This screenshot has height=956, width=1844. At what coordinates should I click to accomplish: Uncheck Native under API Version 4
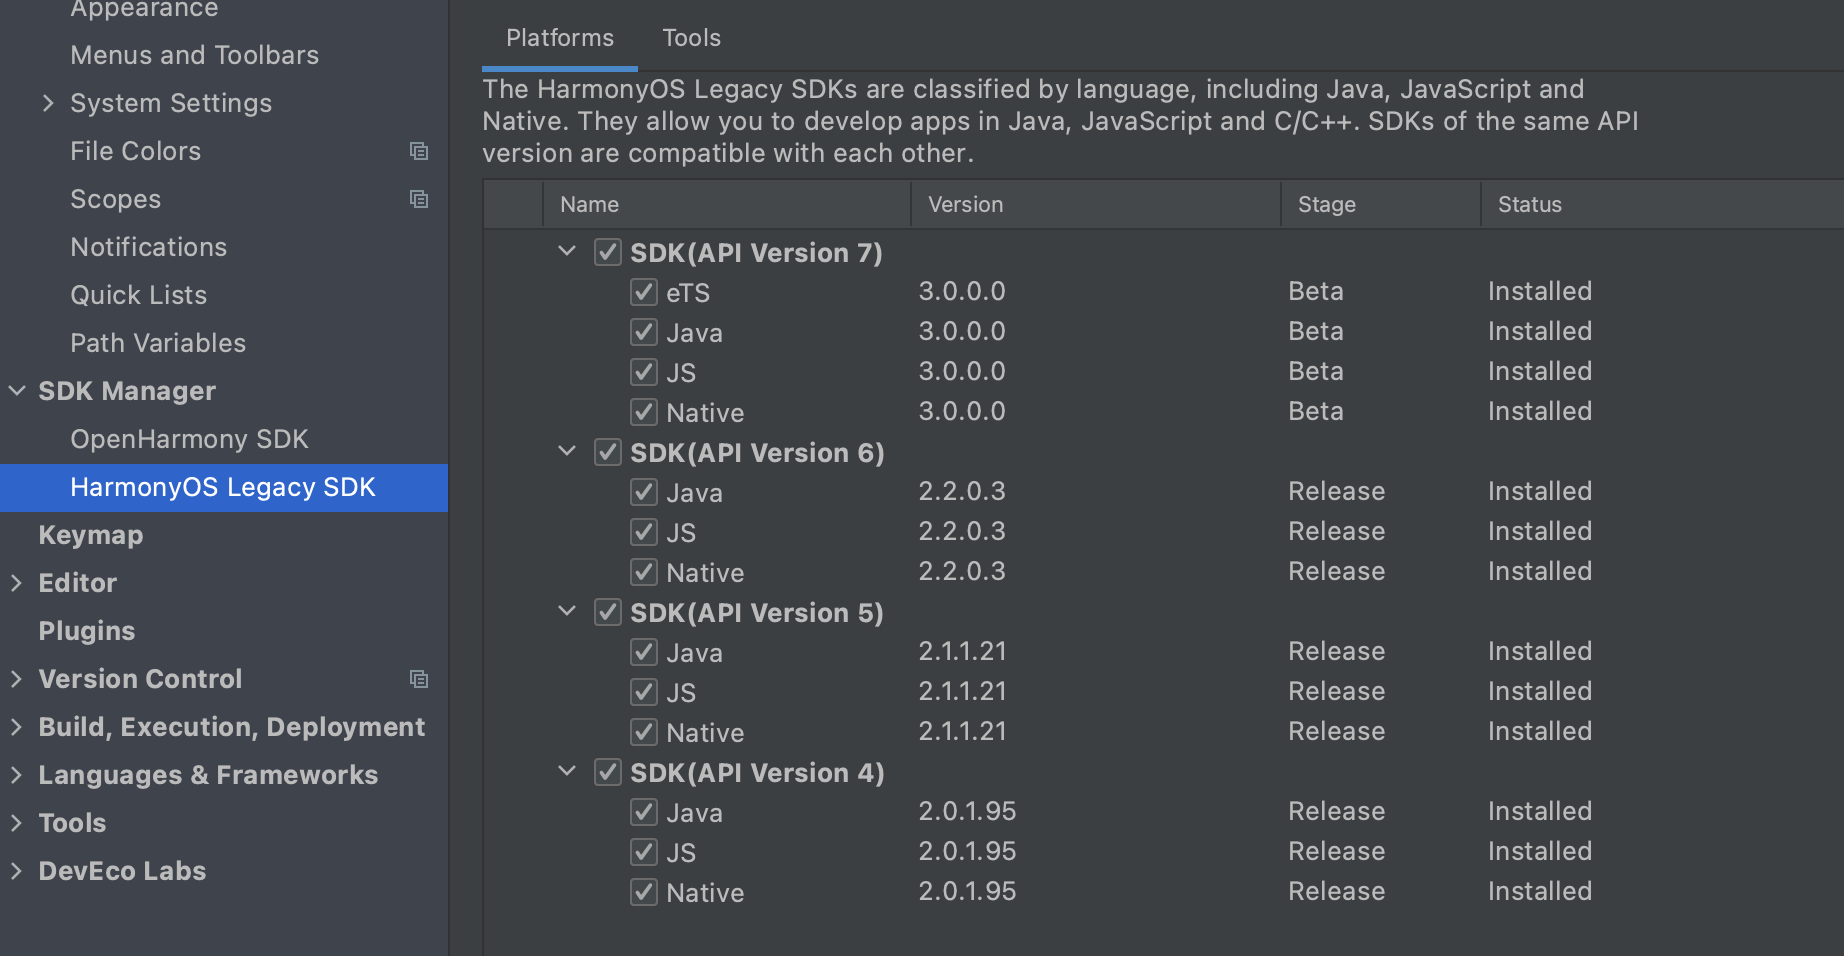tap(644, 892)
